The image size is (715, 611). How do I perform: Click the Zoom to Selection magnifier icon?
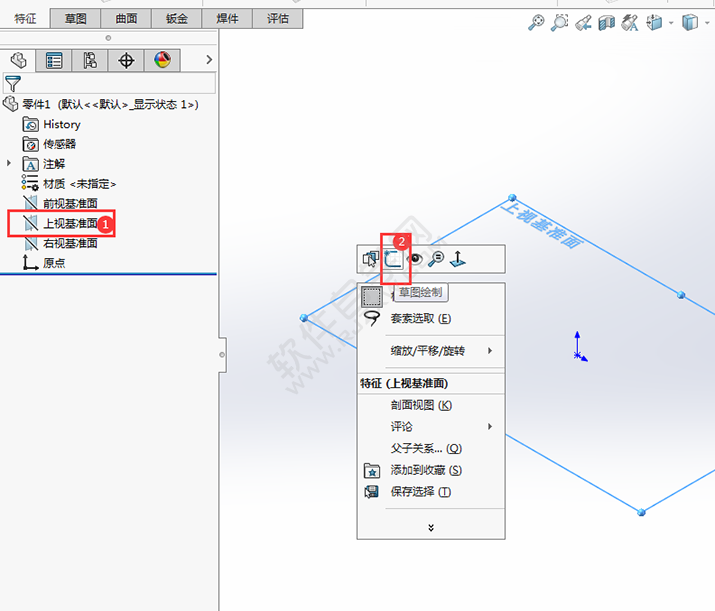tap(436, 259)
